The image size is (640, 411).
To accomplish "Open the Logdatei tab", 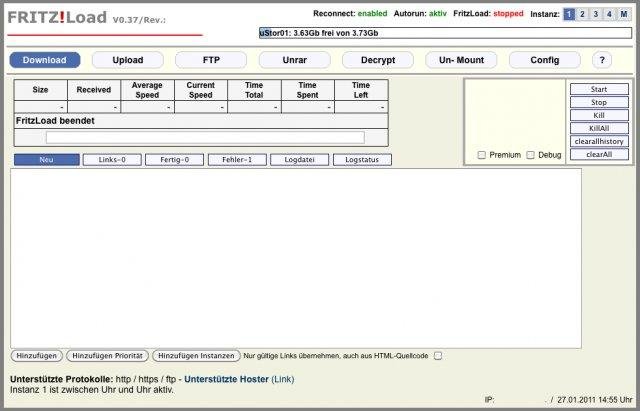I will pyautogui.click(x=300, y=160).
